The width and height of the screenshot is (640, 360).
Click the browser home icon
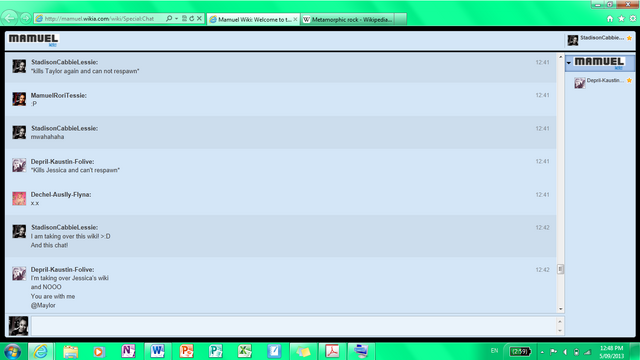tap(610, 19)
